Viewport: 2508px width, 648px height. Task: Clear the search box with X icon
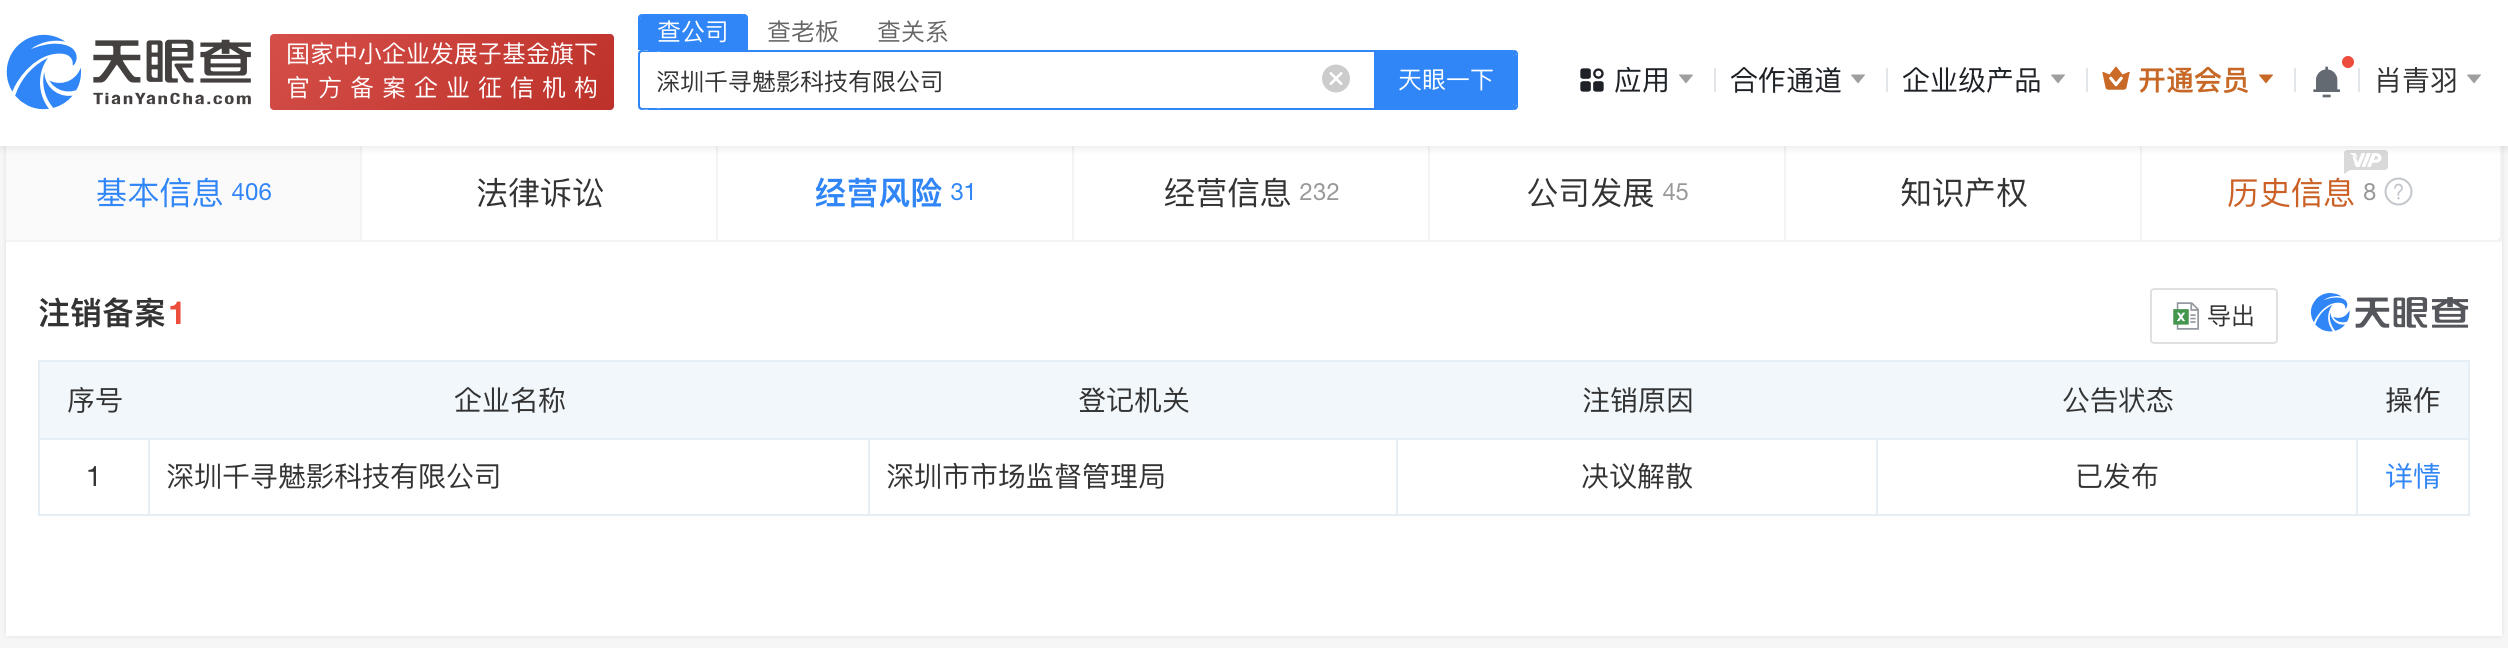(1336, 79)
